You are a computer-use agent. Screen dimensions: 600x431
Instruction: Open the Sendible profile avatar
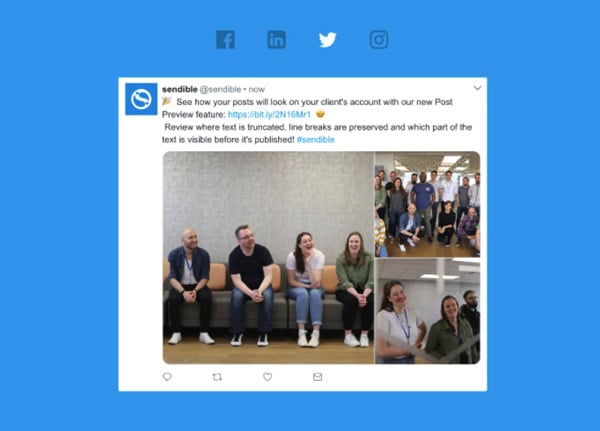click(x=141, y=99)
